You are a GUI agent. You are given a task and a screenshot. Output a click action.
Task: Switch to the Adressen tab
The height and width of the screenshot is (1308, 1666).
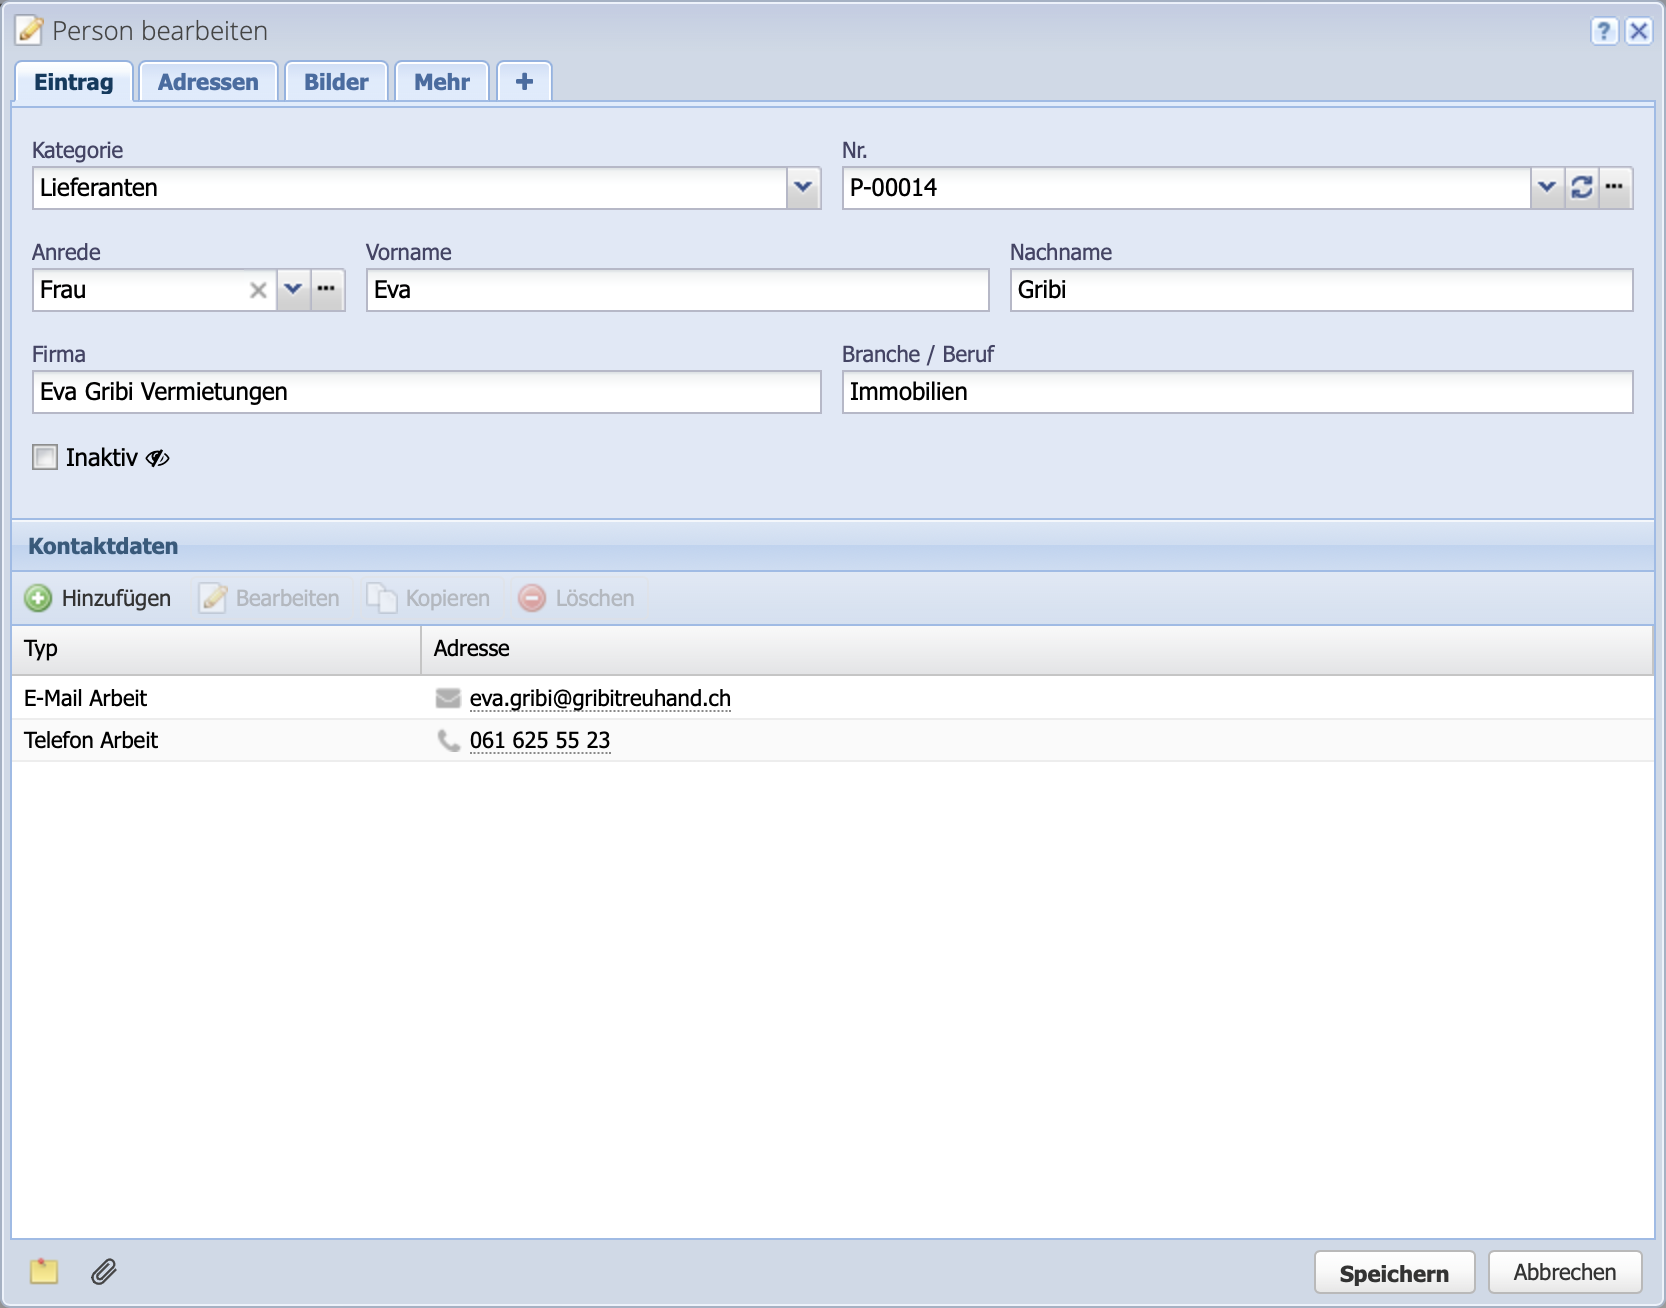tap(208, 82)
